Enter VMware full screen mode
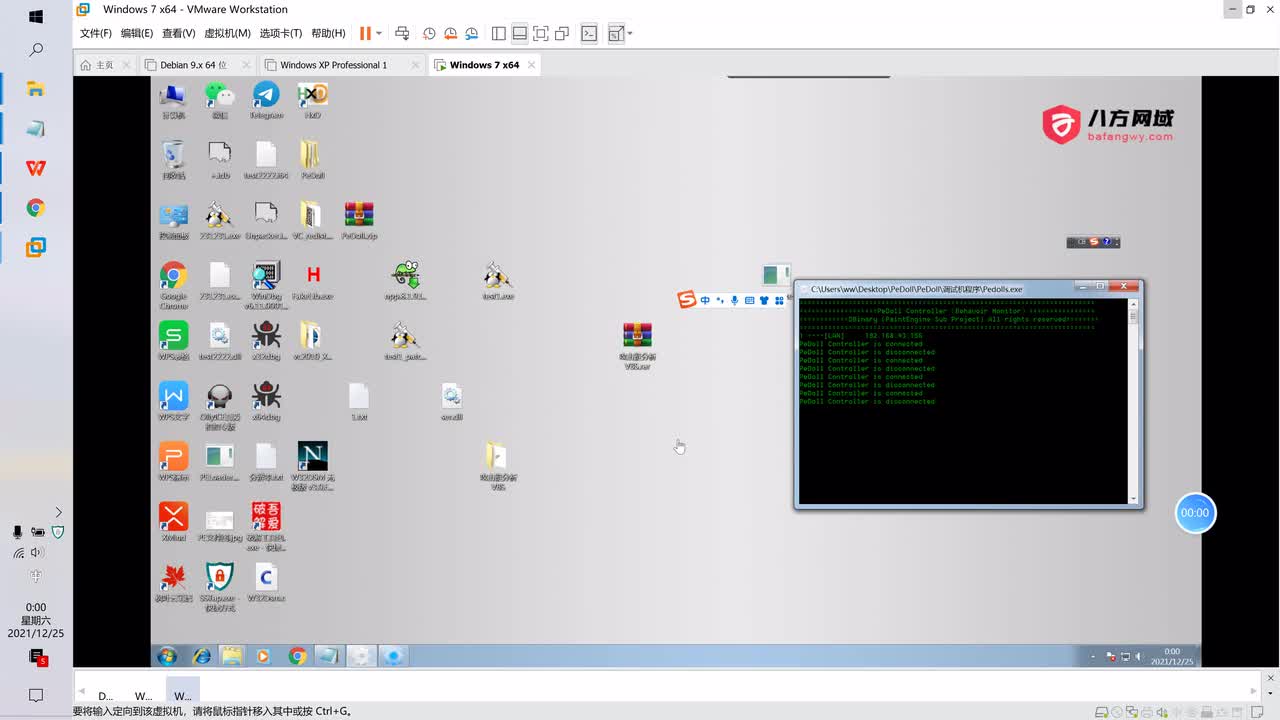The image size is (1280, 720). pos(541,33)
